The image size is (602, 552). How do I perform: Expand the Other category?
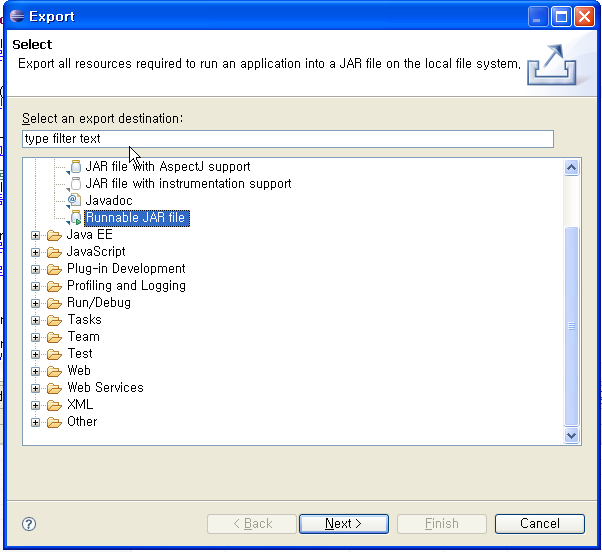(35, 422)
